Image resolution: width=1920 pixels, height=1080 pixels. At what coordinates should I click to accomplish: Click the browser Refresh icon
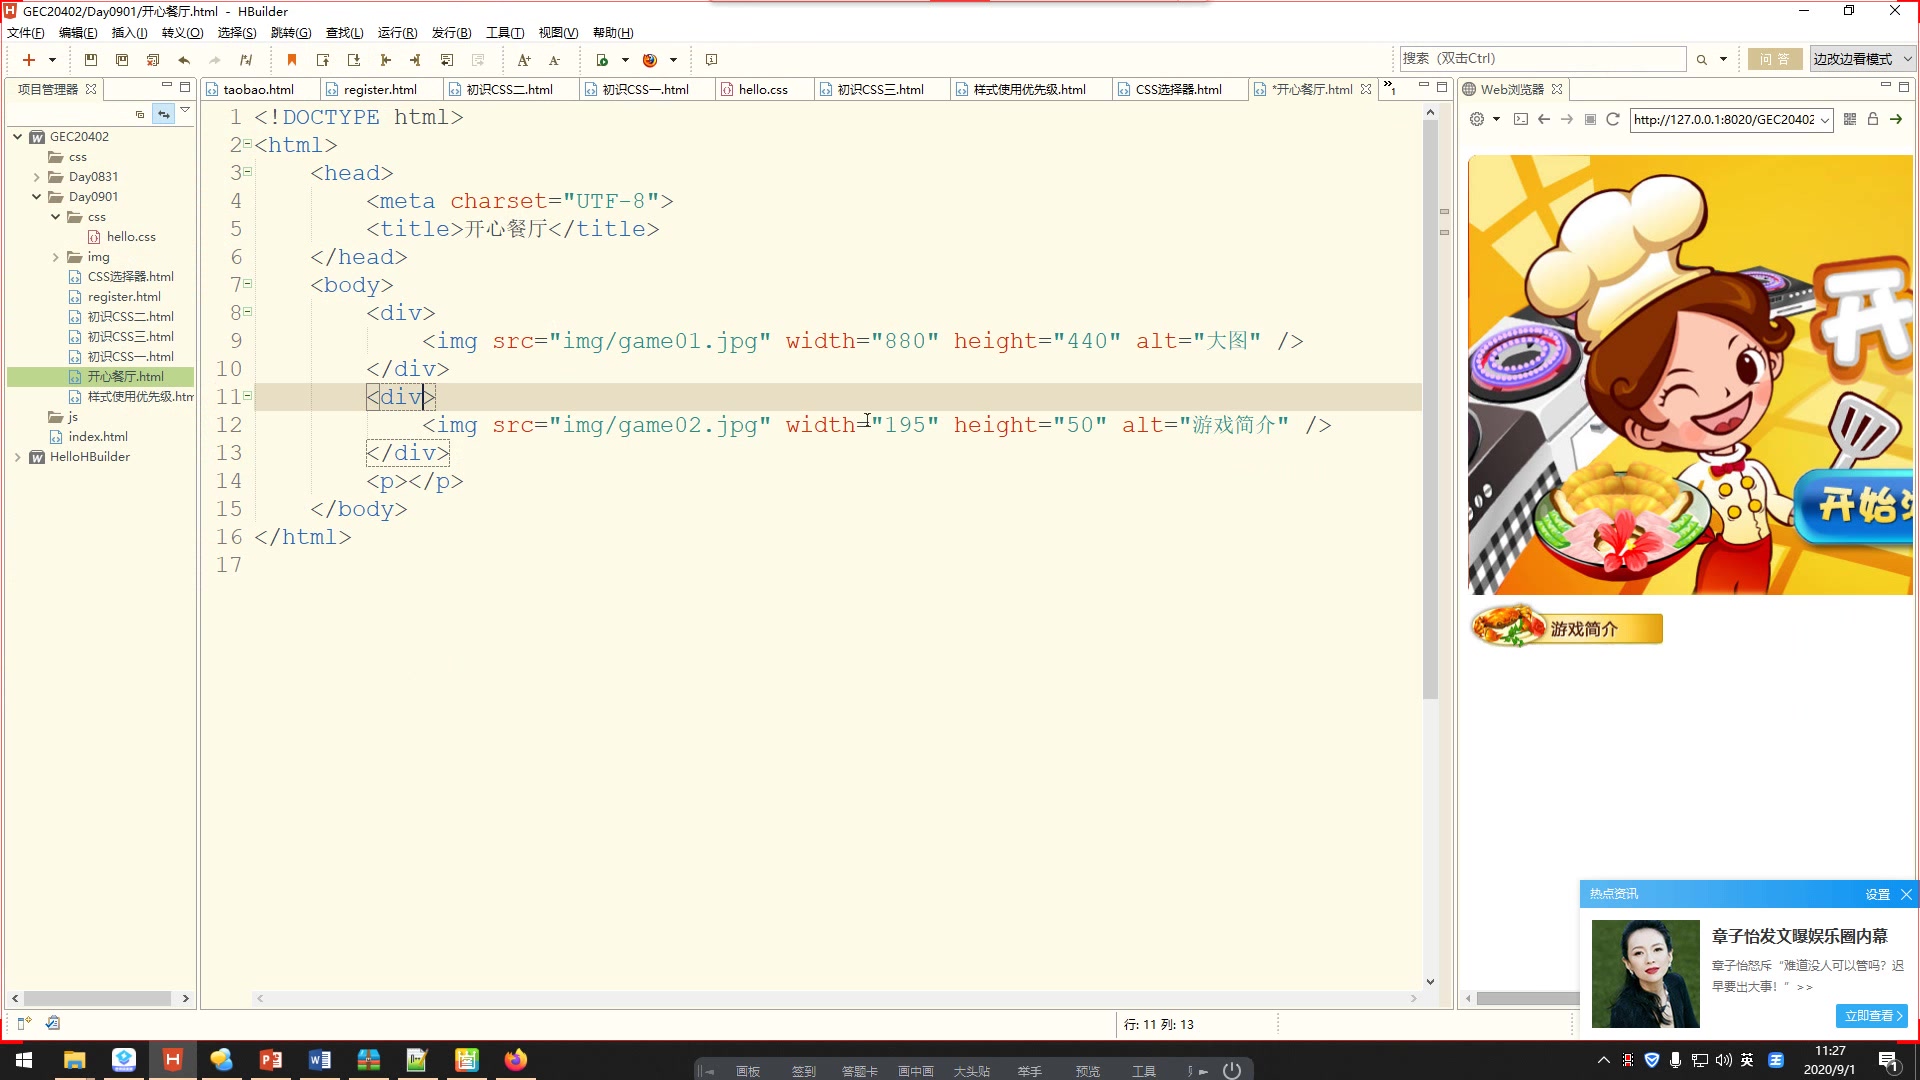click(x=1612, y=119)
